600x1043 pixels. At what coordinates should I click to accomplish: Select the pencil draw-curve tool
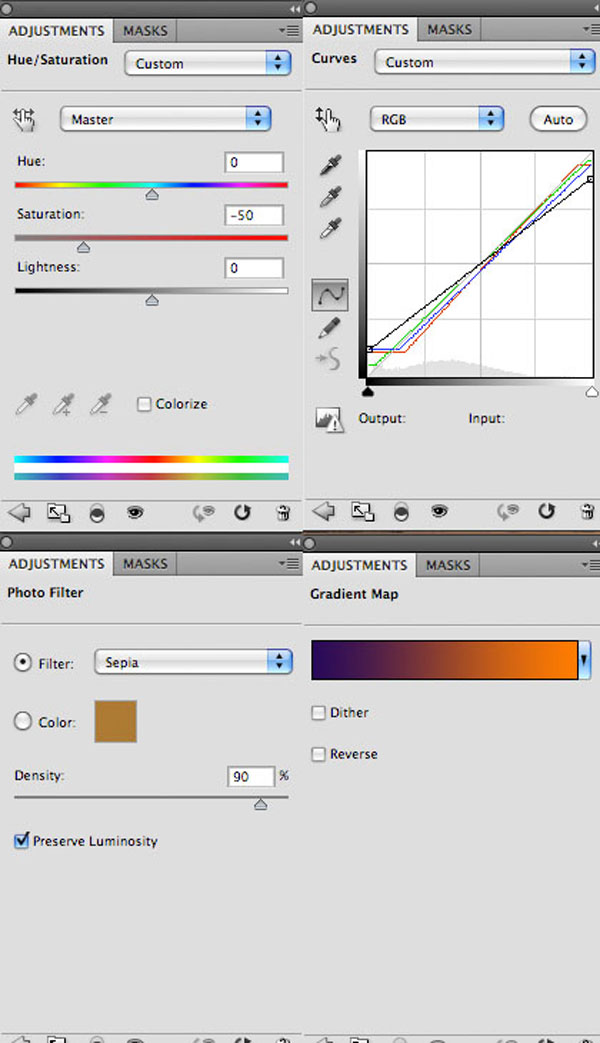click(330, 327)
